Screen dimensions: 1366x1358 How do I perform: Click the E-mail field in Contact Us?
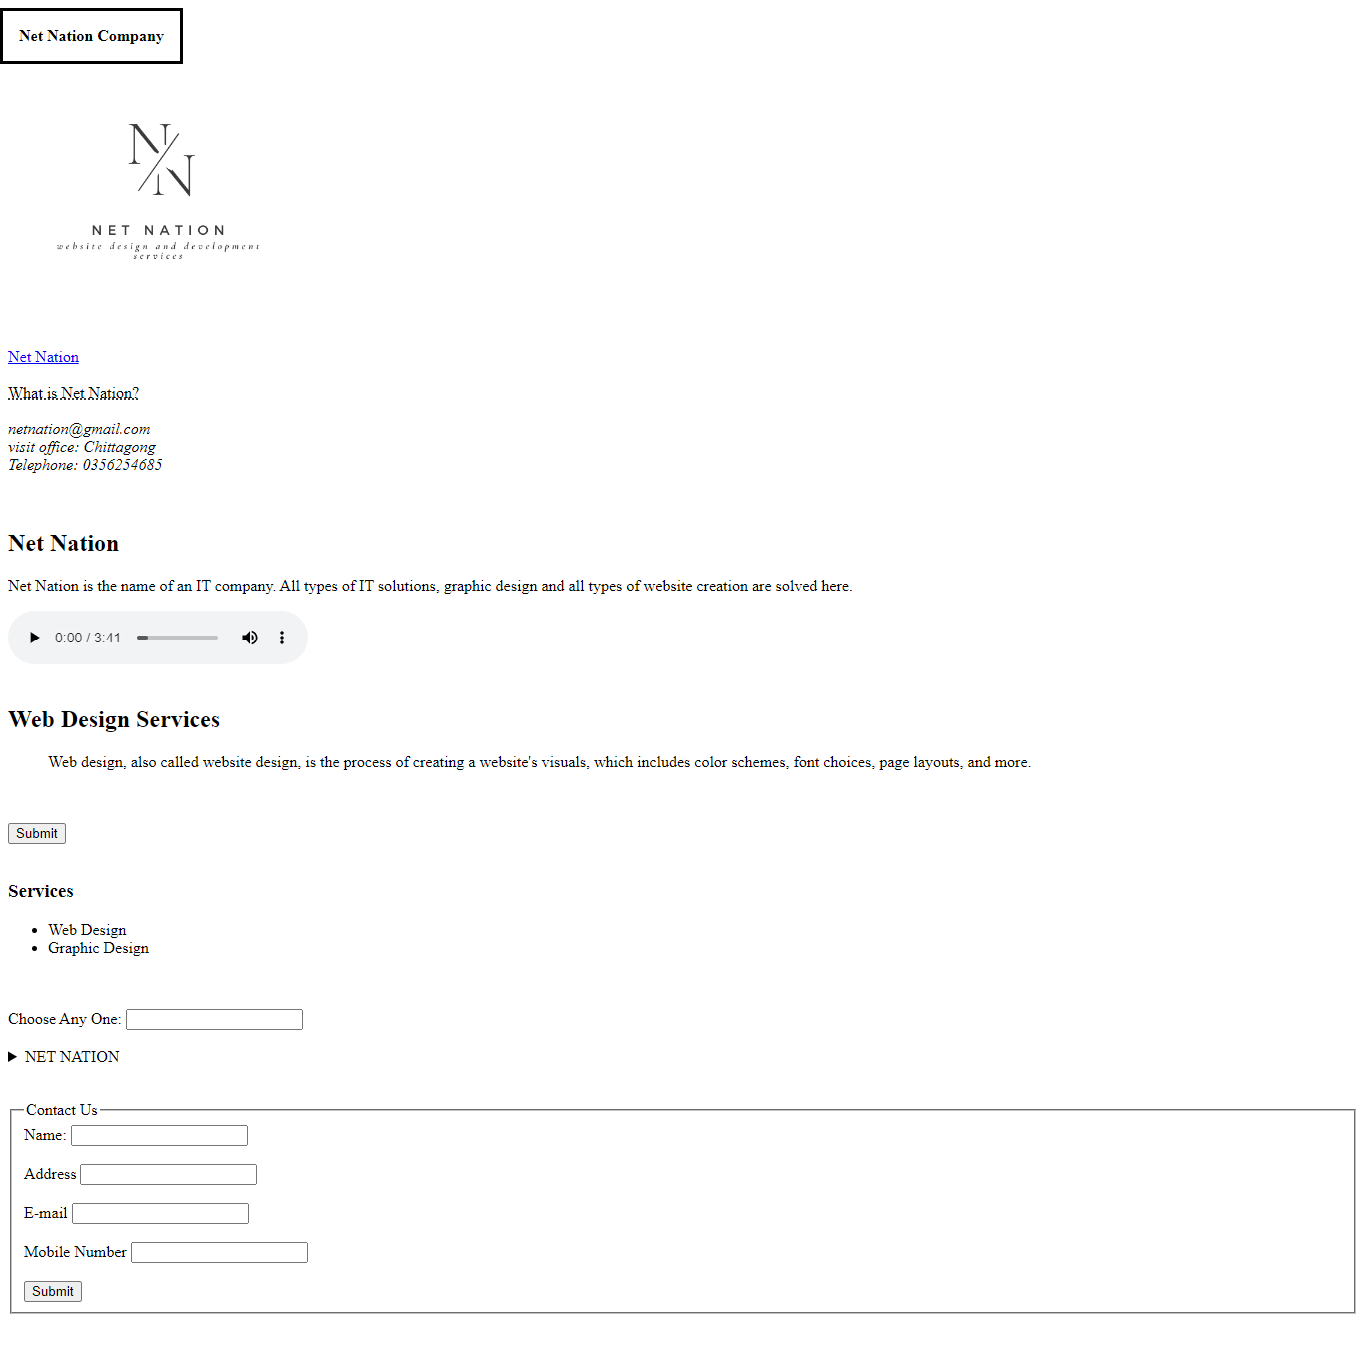point(160,1213)
